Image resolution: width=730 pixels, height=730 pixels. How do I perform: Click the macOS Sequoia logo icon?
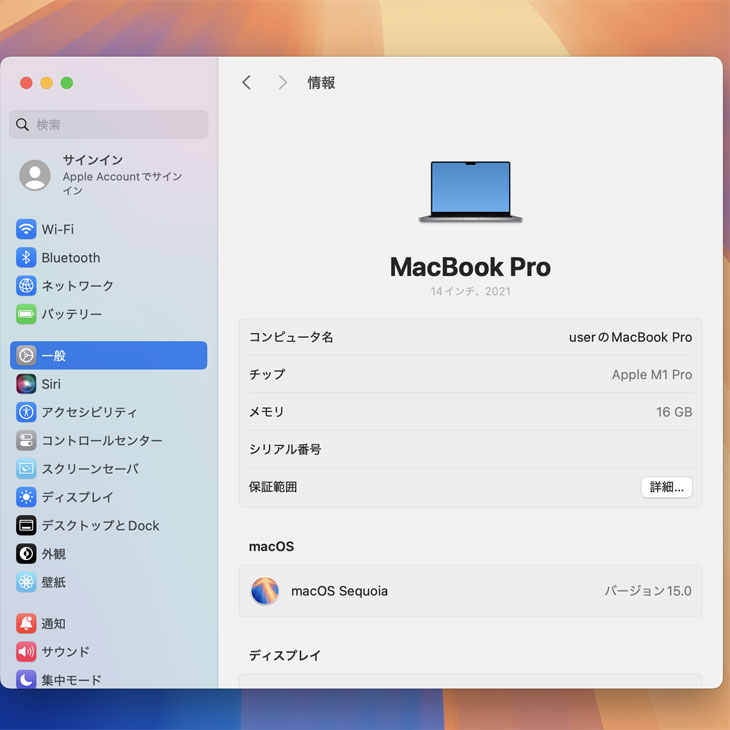[x=265, y=591]
